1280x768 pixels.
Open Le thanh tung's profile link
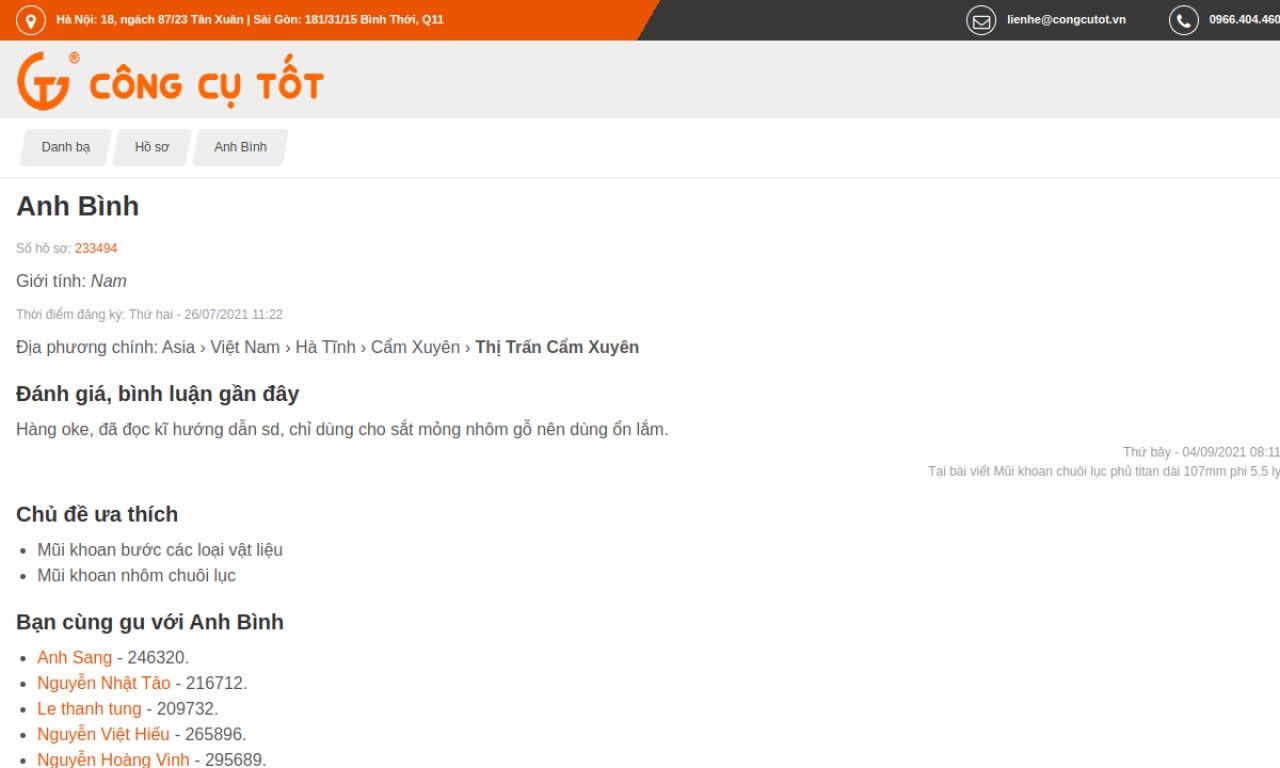(x=89, y=708)
